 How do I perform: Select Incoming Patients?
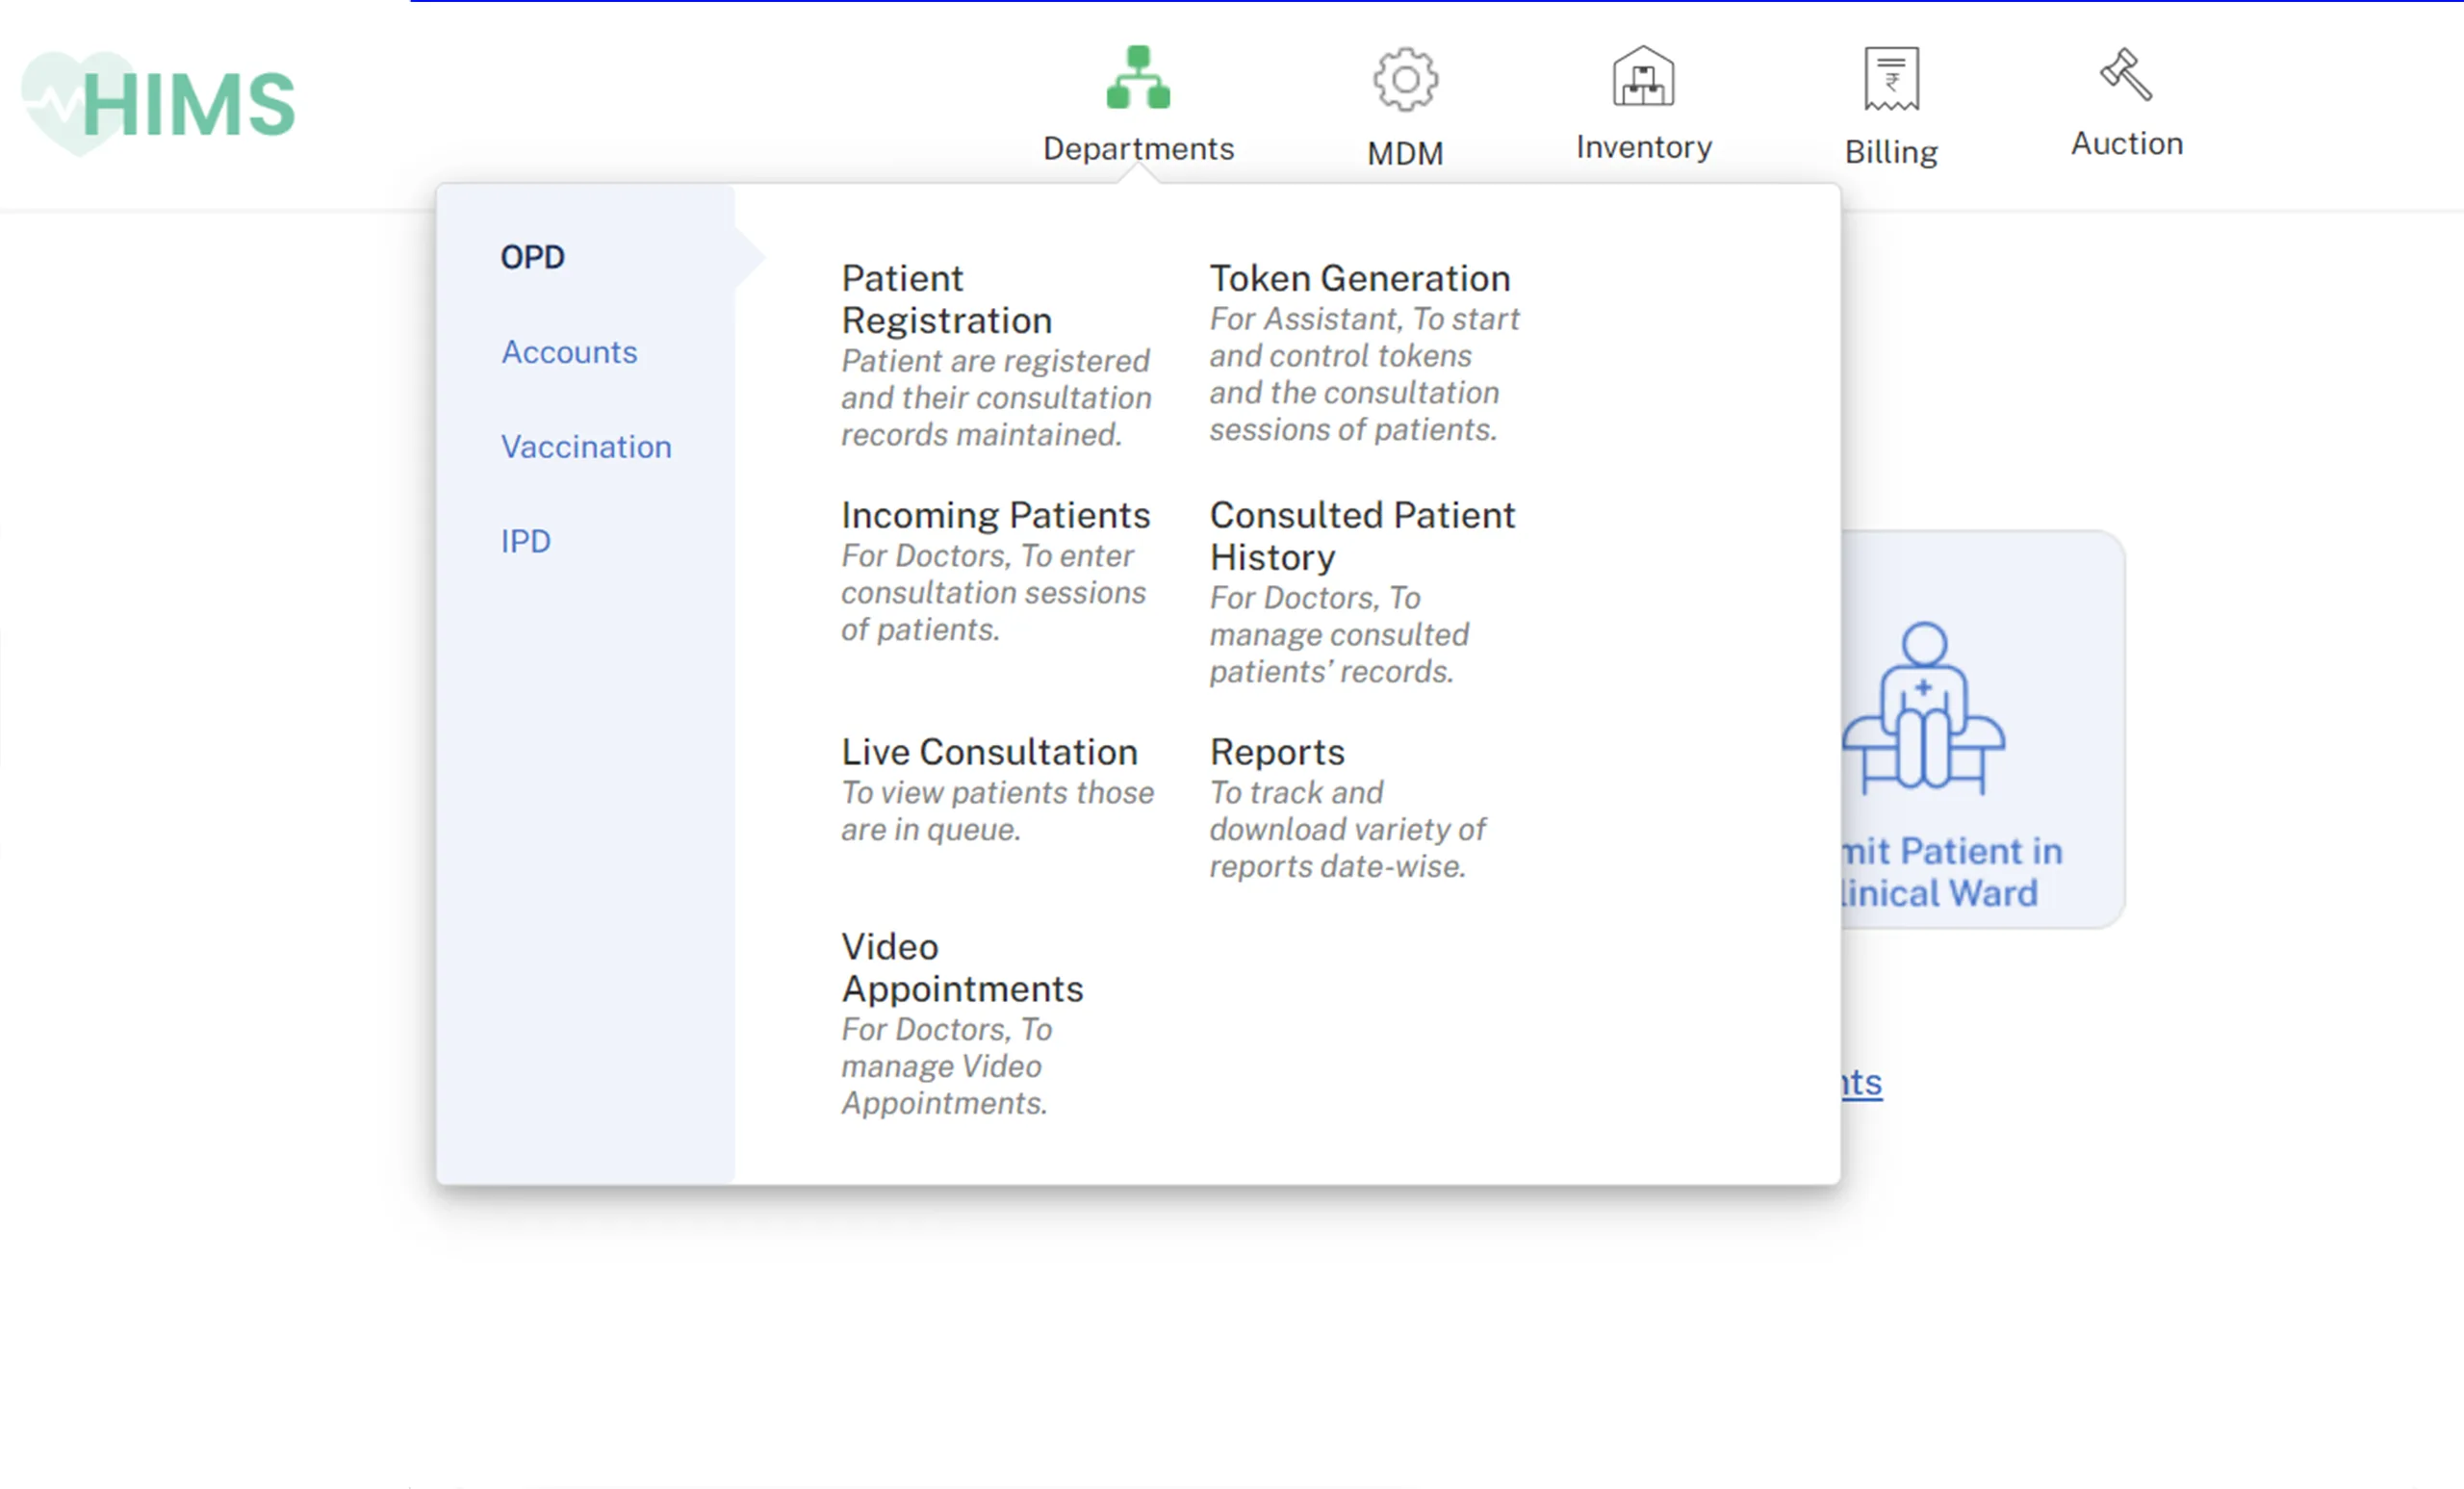click(x=995, y=514)
